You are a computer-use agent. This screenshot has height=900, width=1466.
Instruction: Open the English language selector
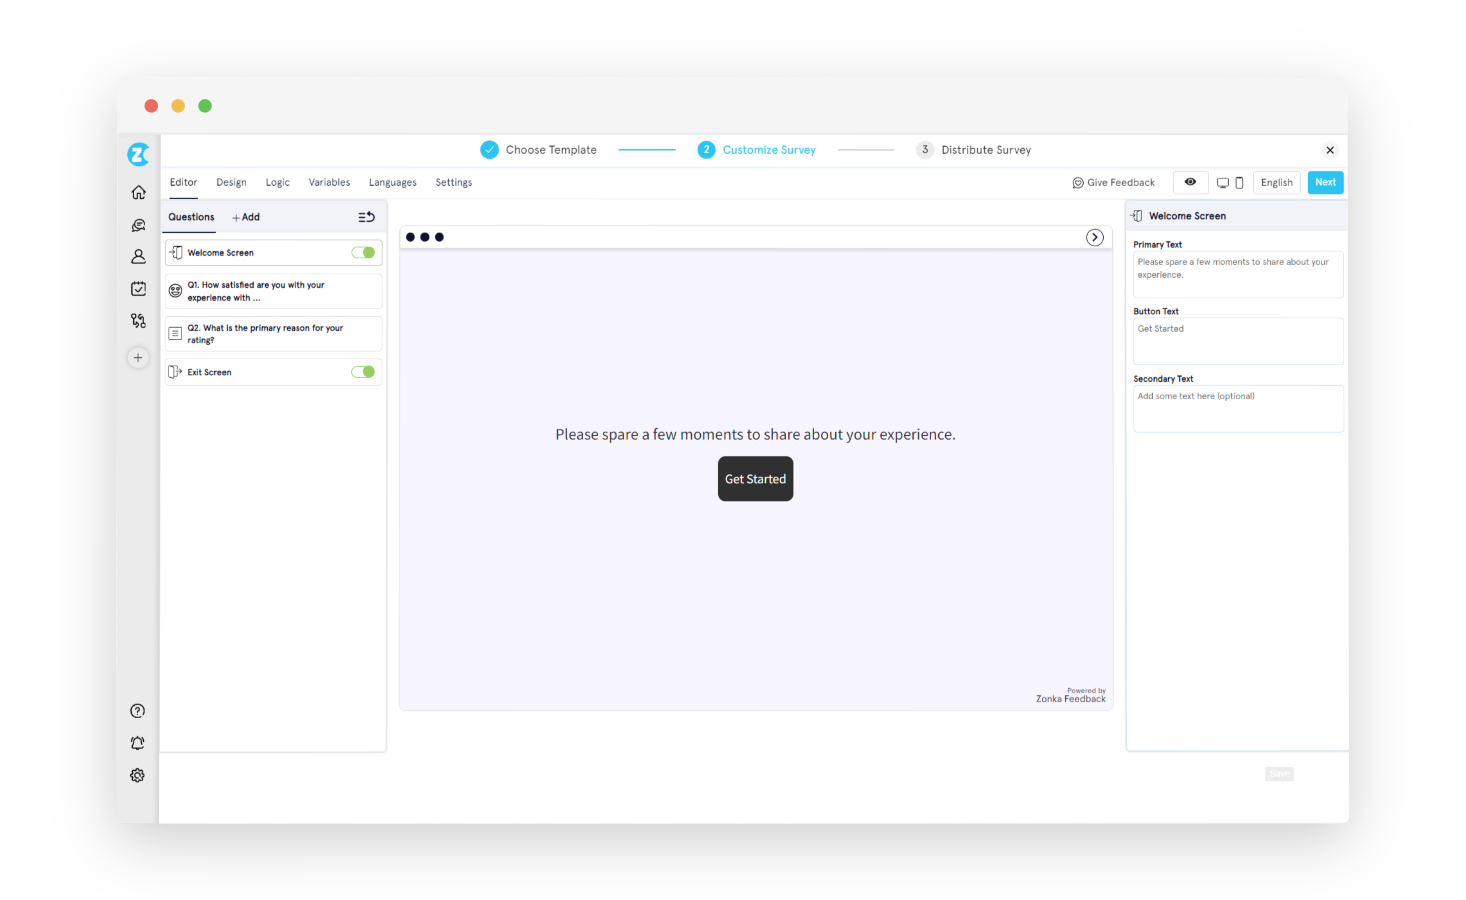pyautogui.click(x=1277, y=182)
